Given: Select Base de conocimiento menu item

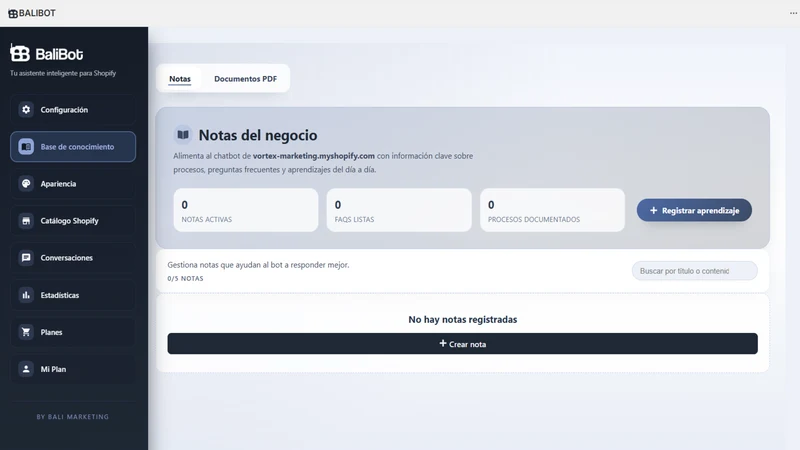Looking at the screenshot, I should (73, 147).
